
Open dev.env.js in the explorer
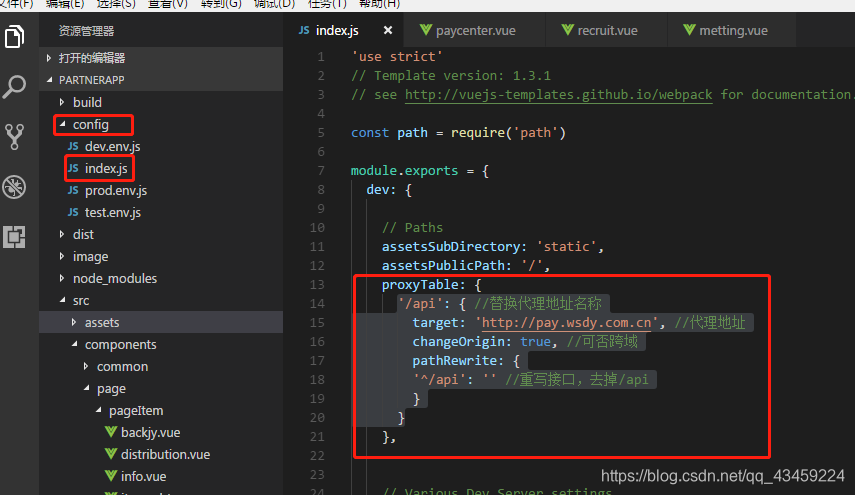click(161, 146)
